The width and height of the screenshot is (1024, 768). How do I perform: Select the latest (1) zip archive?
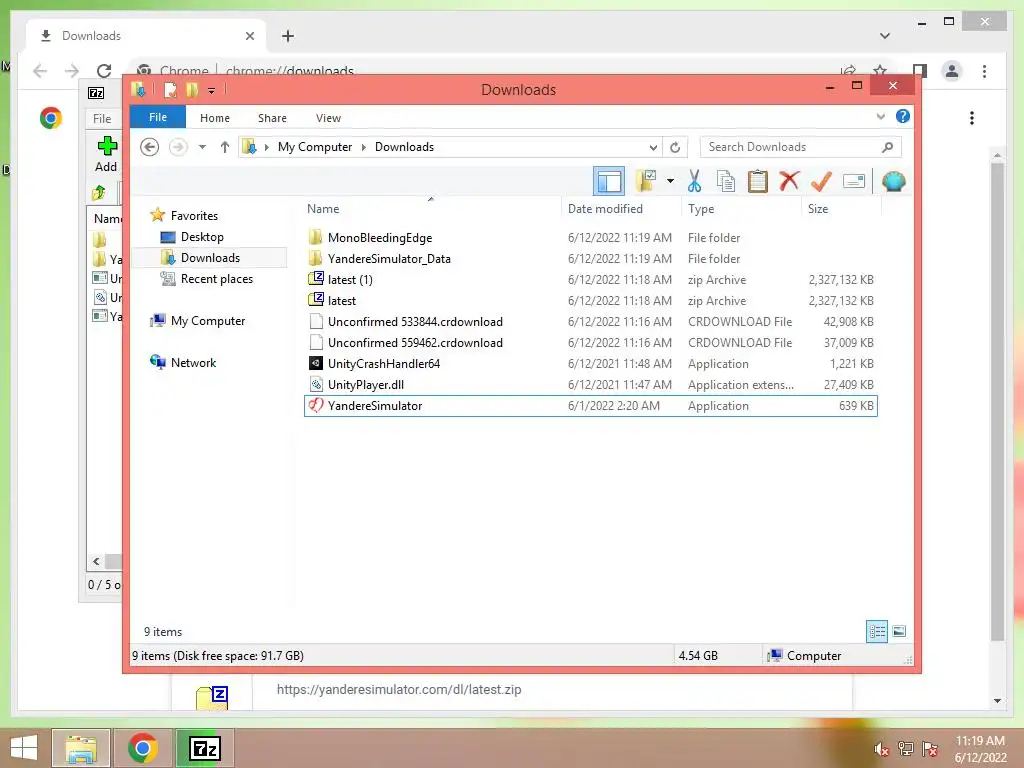(x=590, y=280)
